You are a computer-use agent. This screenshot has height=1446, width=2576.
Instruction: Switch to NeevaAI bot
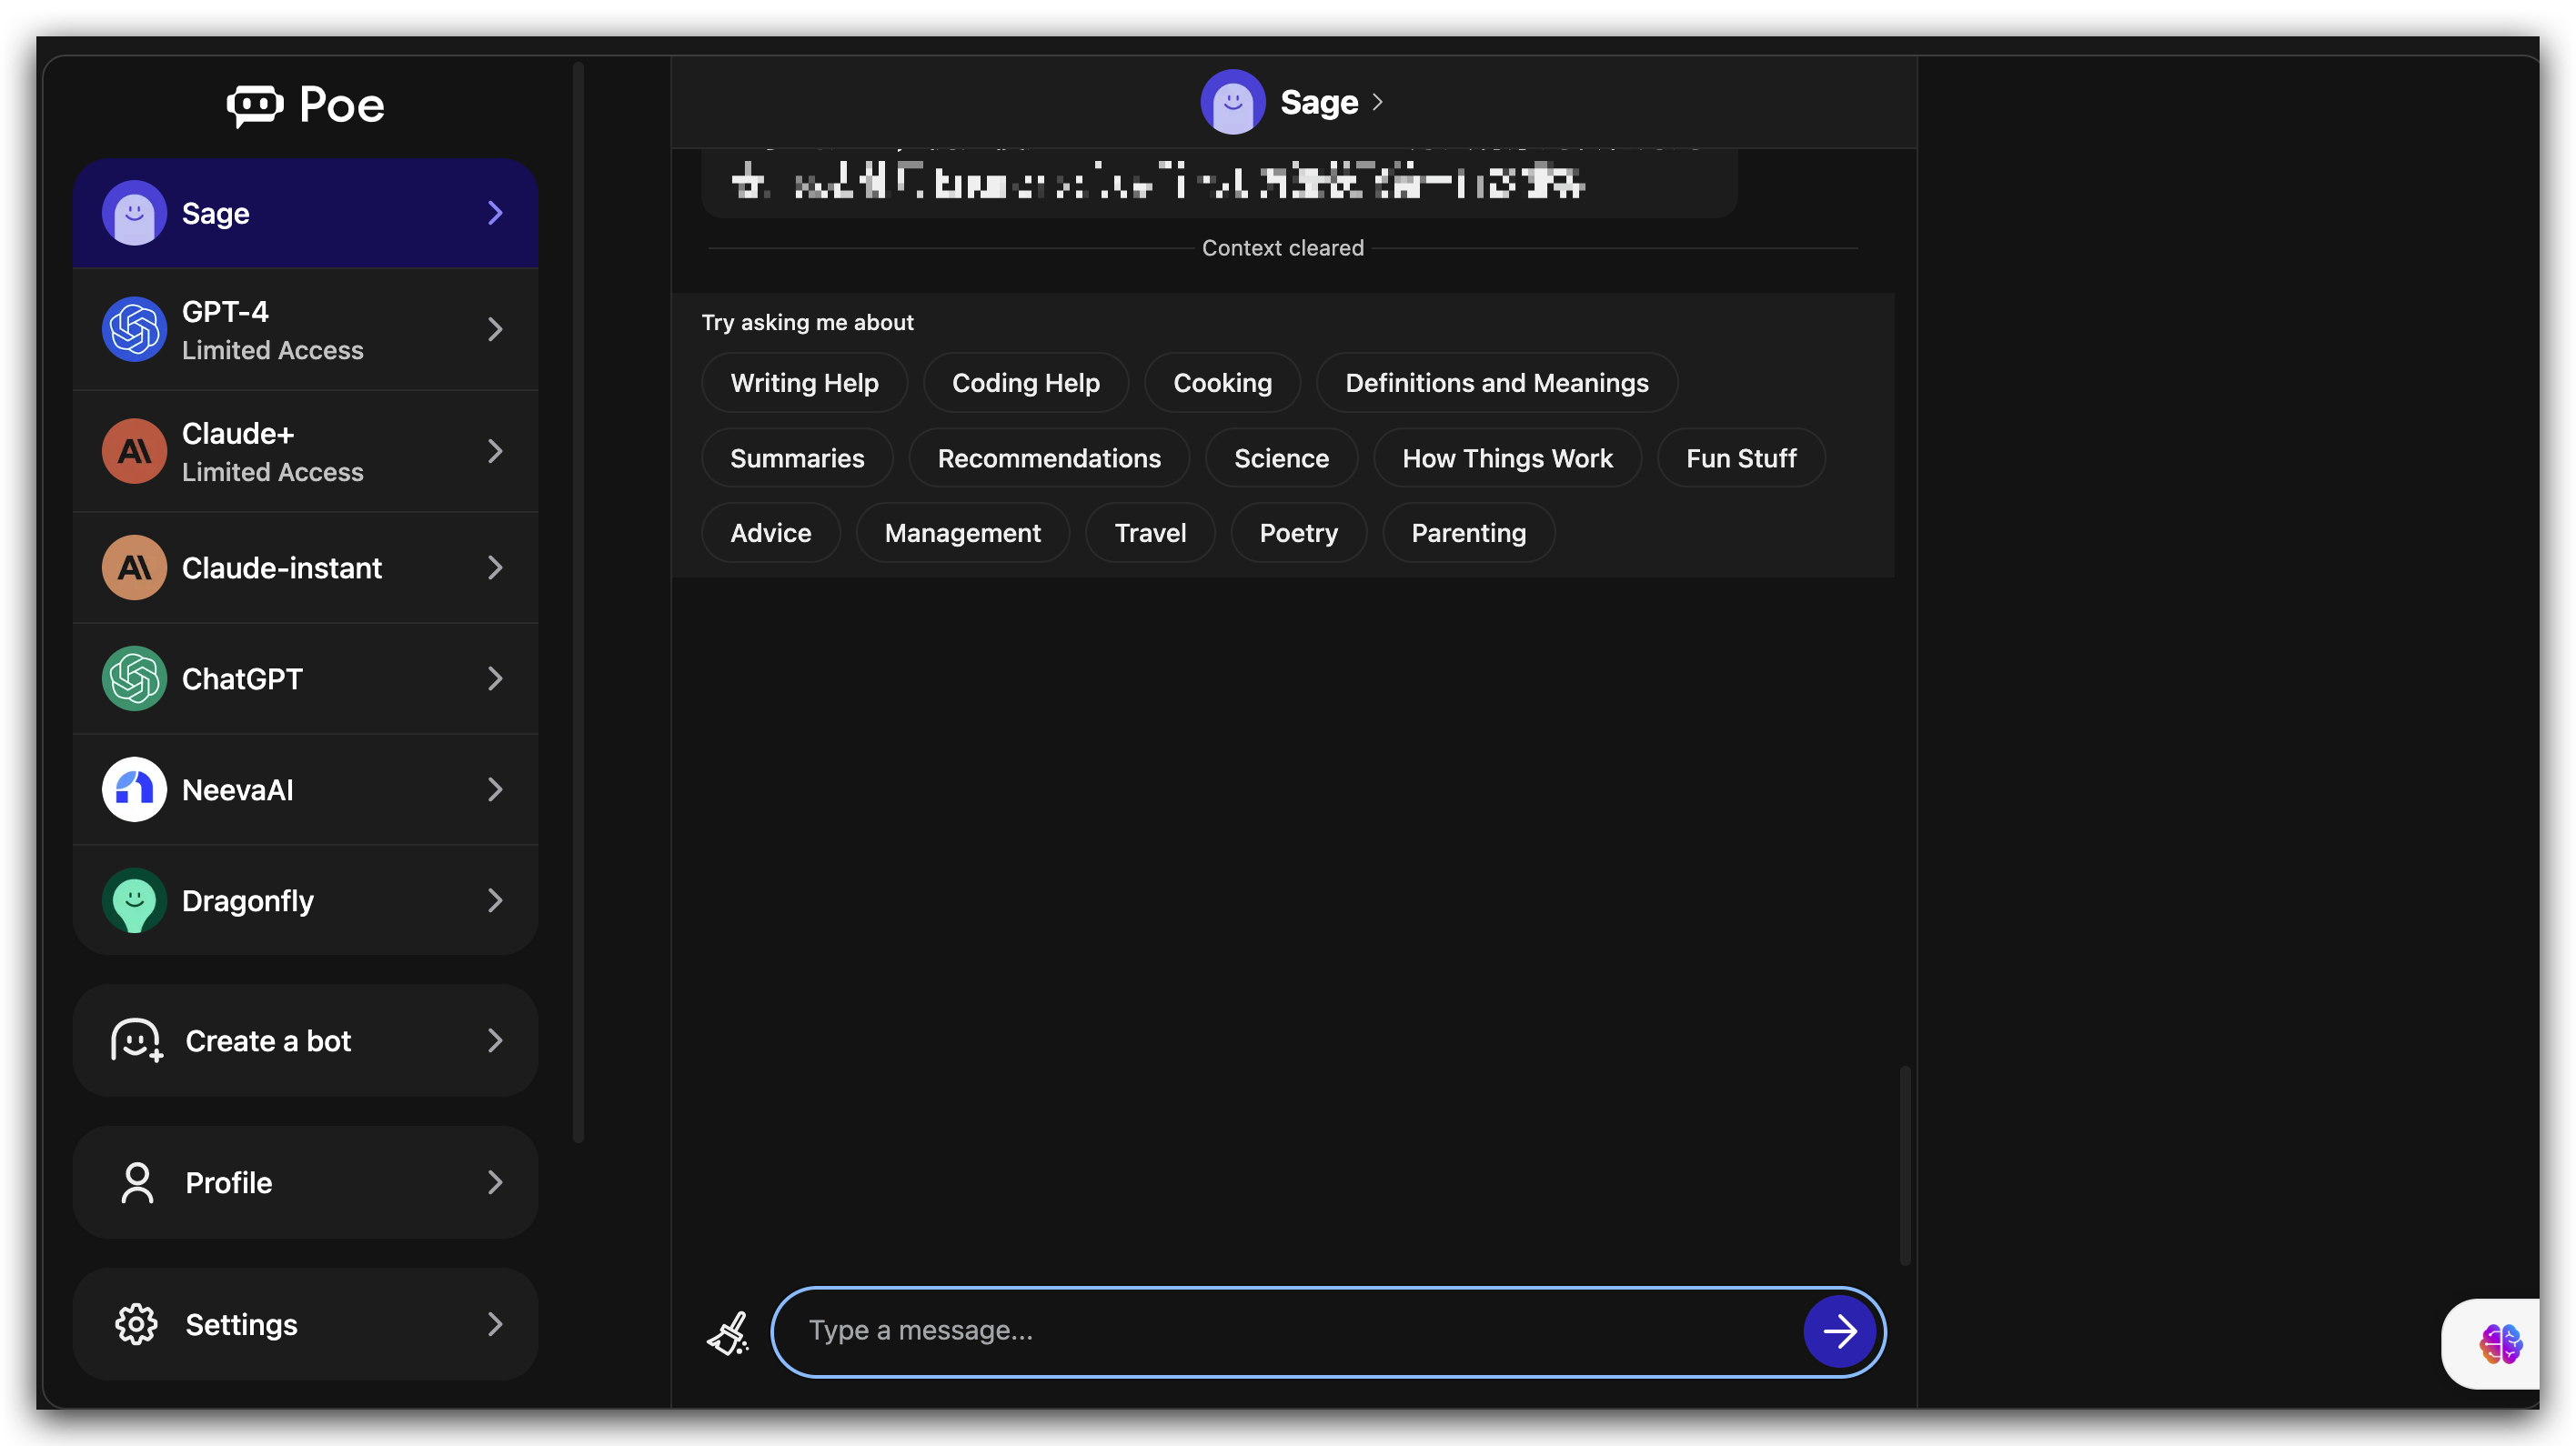pyautogui.click(x=306, y=790)
